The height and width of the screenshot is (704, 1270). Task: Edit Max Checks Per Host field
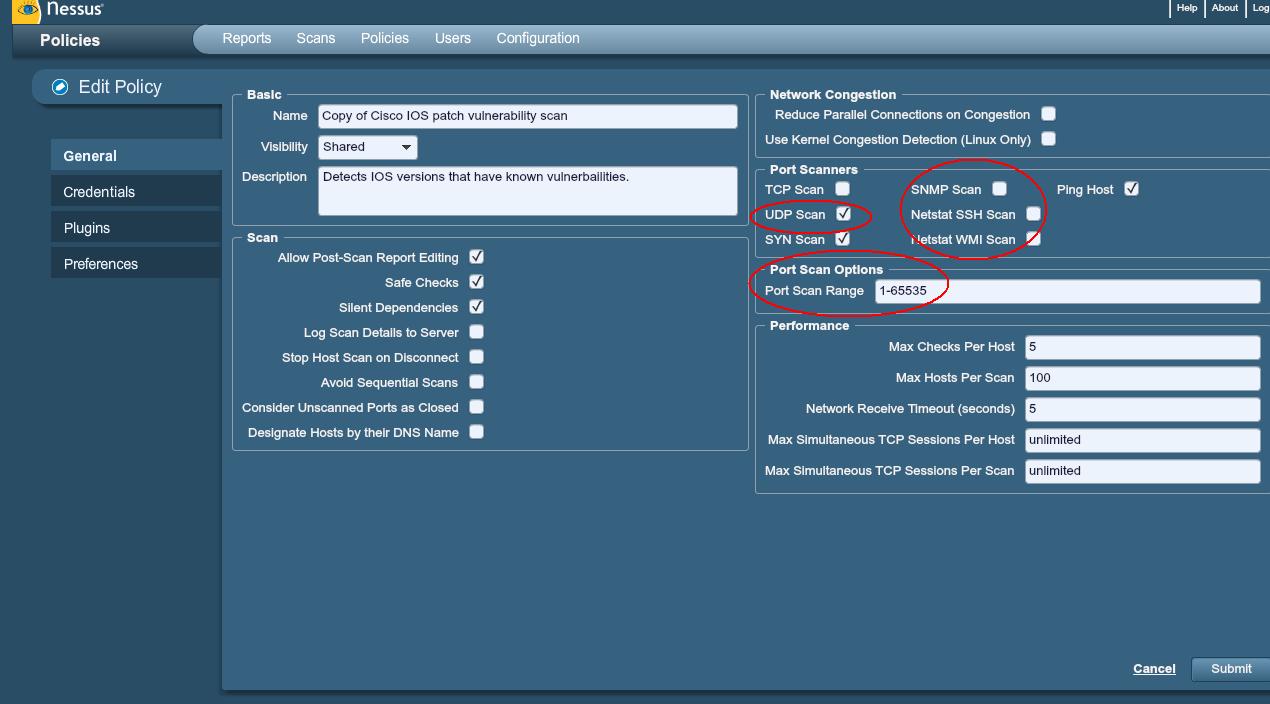pyautogui.click(x=1142, y=347)
